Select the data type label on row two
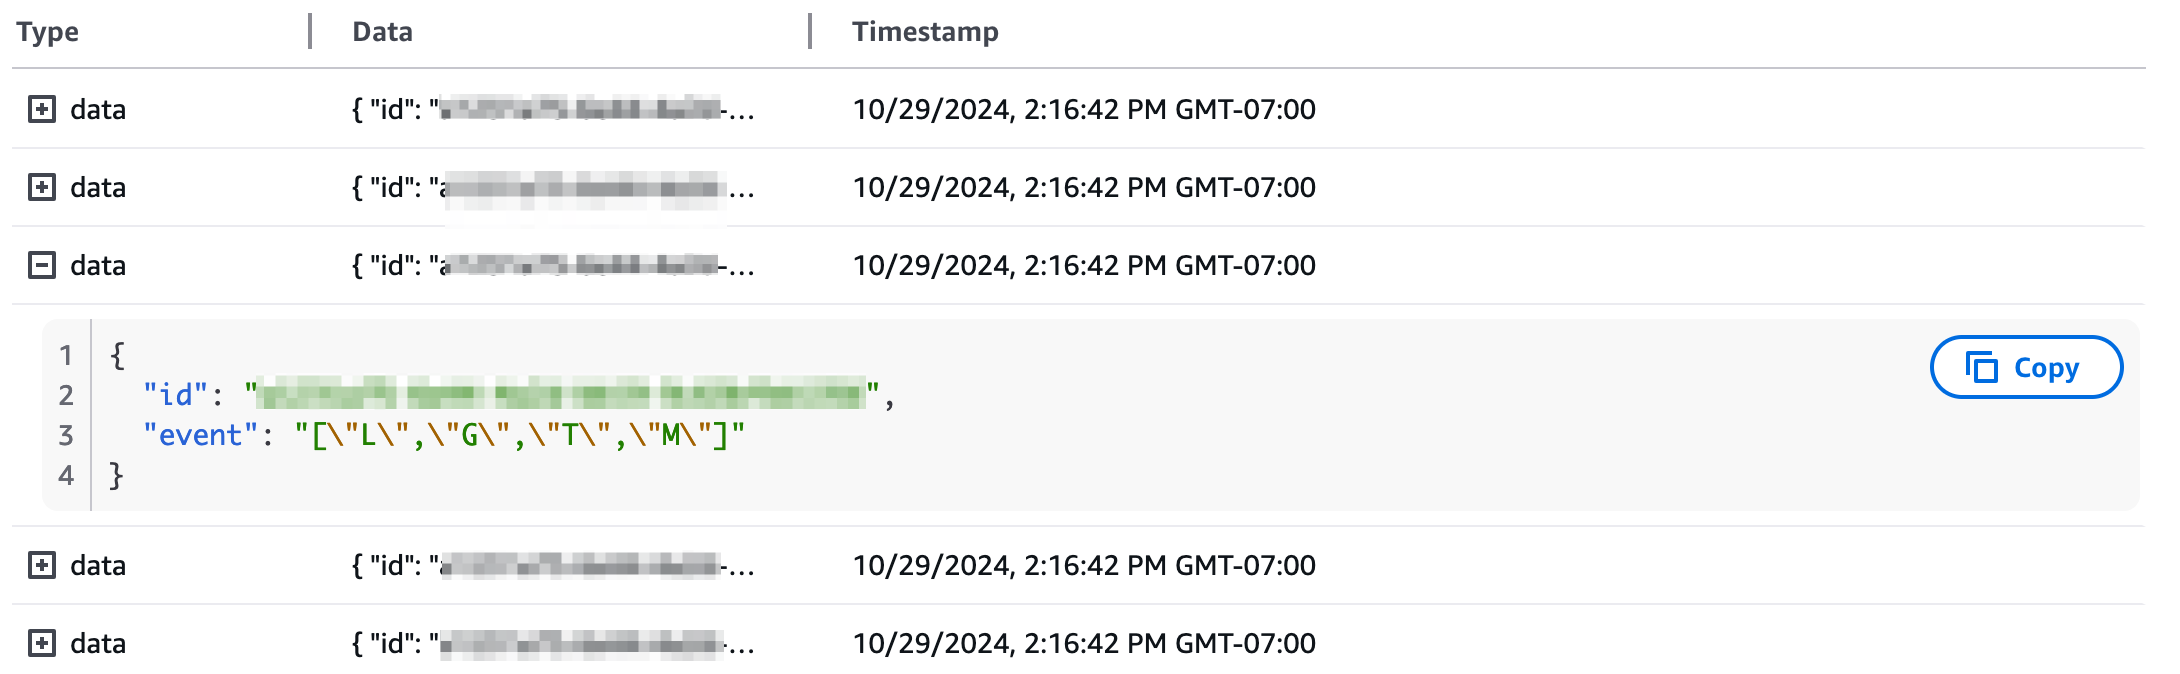 click(98, 188)
